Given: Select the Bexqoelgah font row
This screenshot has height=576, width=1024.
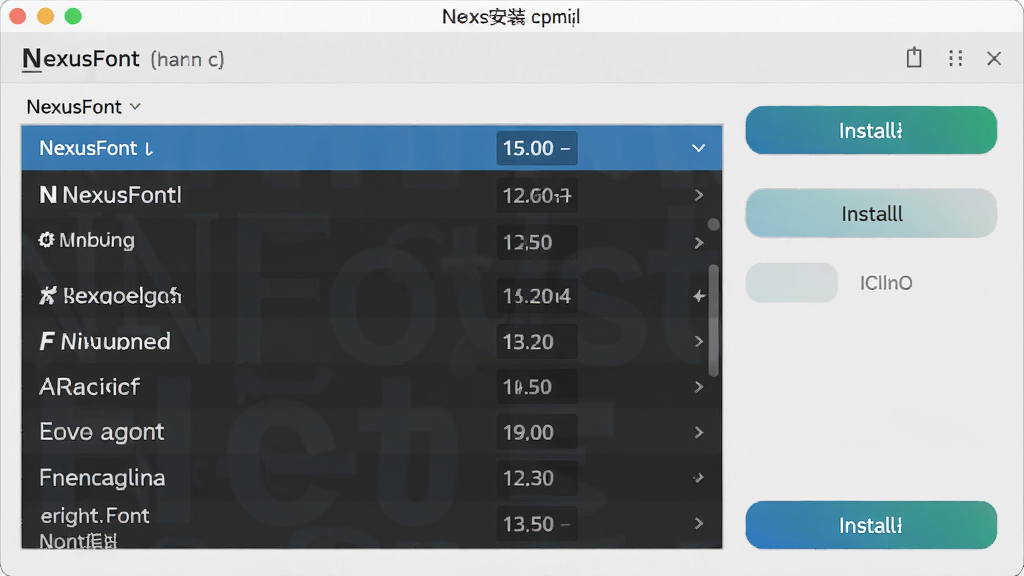Looking at the screenshot, I should (x=372, y=296).
